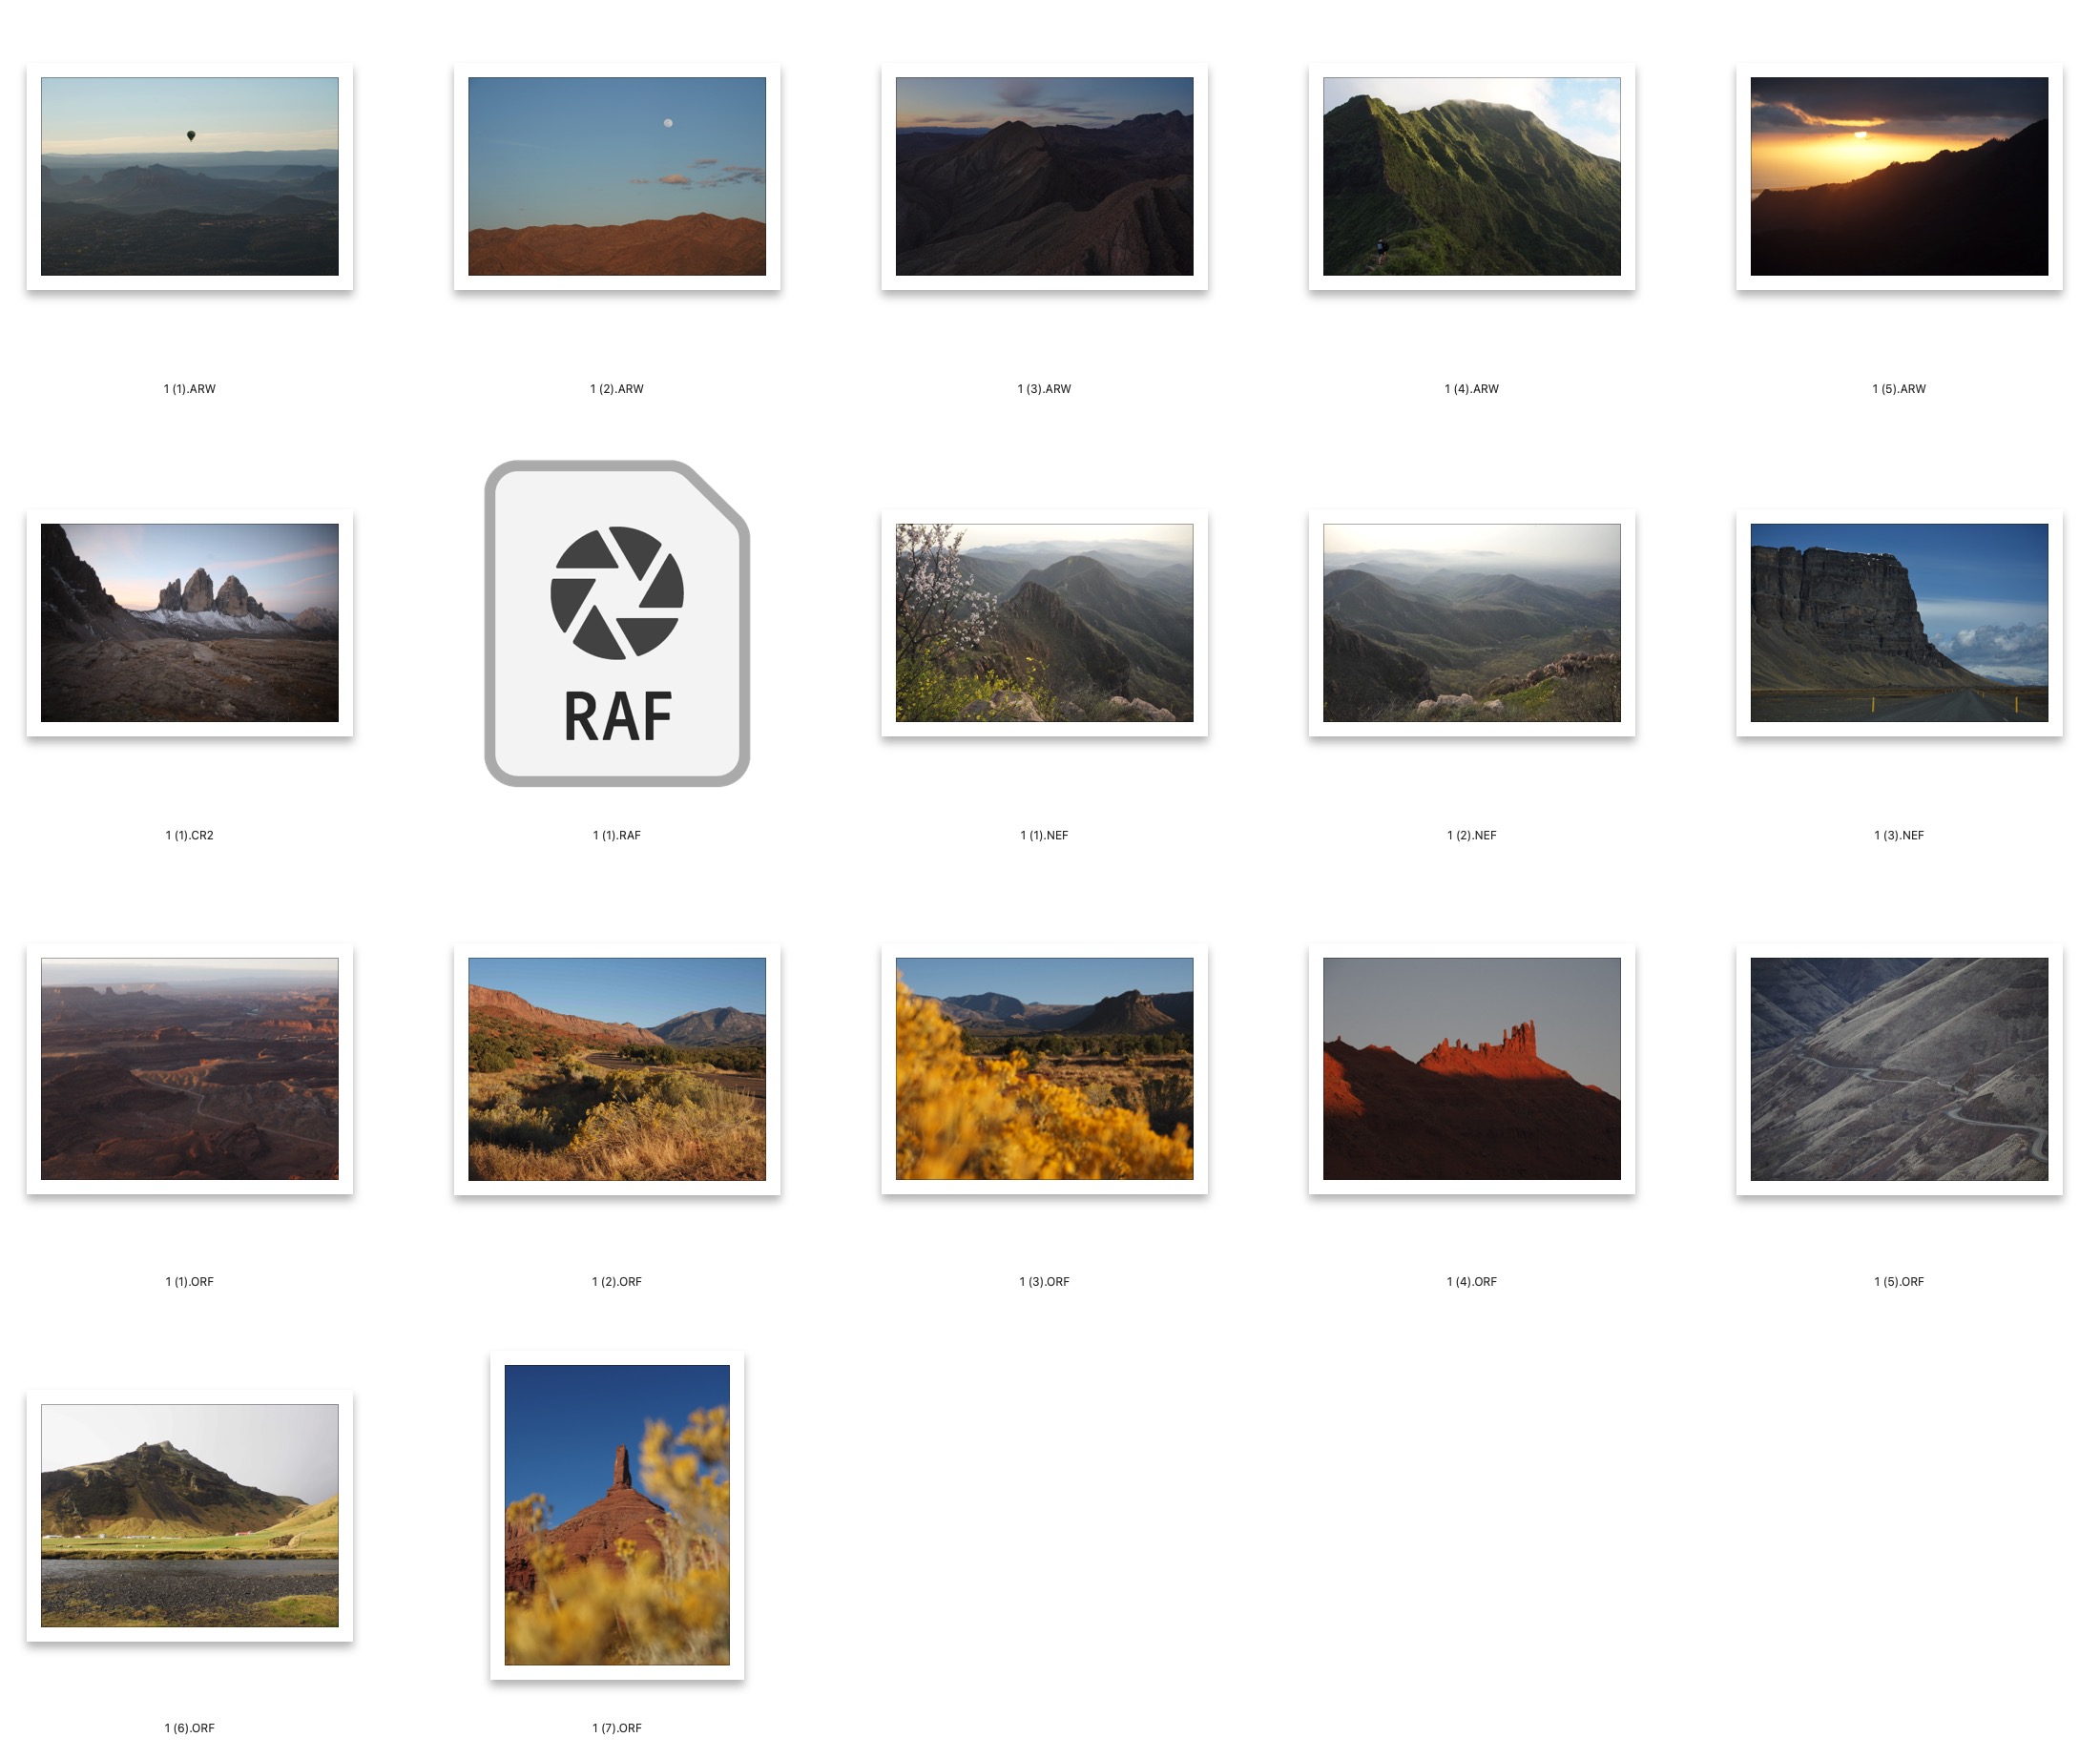The width and height of the screenshot is (2100, 1758).
Task: Select the misty valley 1 (2).NEF thumbnail
Action: (1471, 622)
